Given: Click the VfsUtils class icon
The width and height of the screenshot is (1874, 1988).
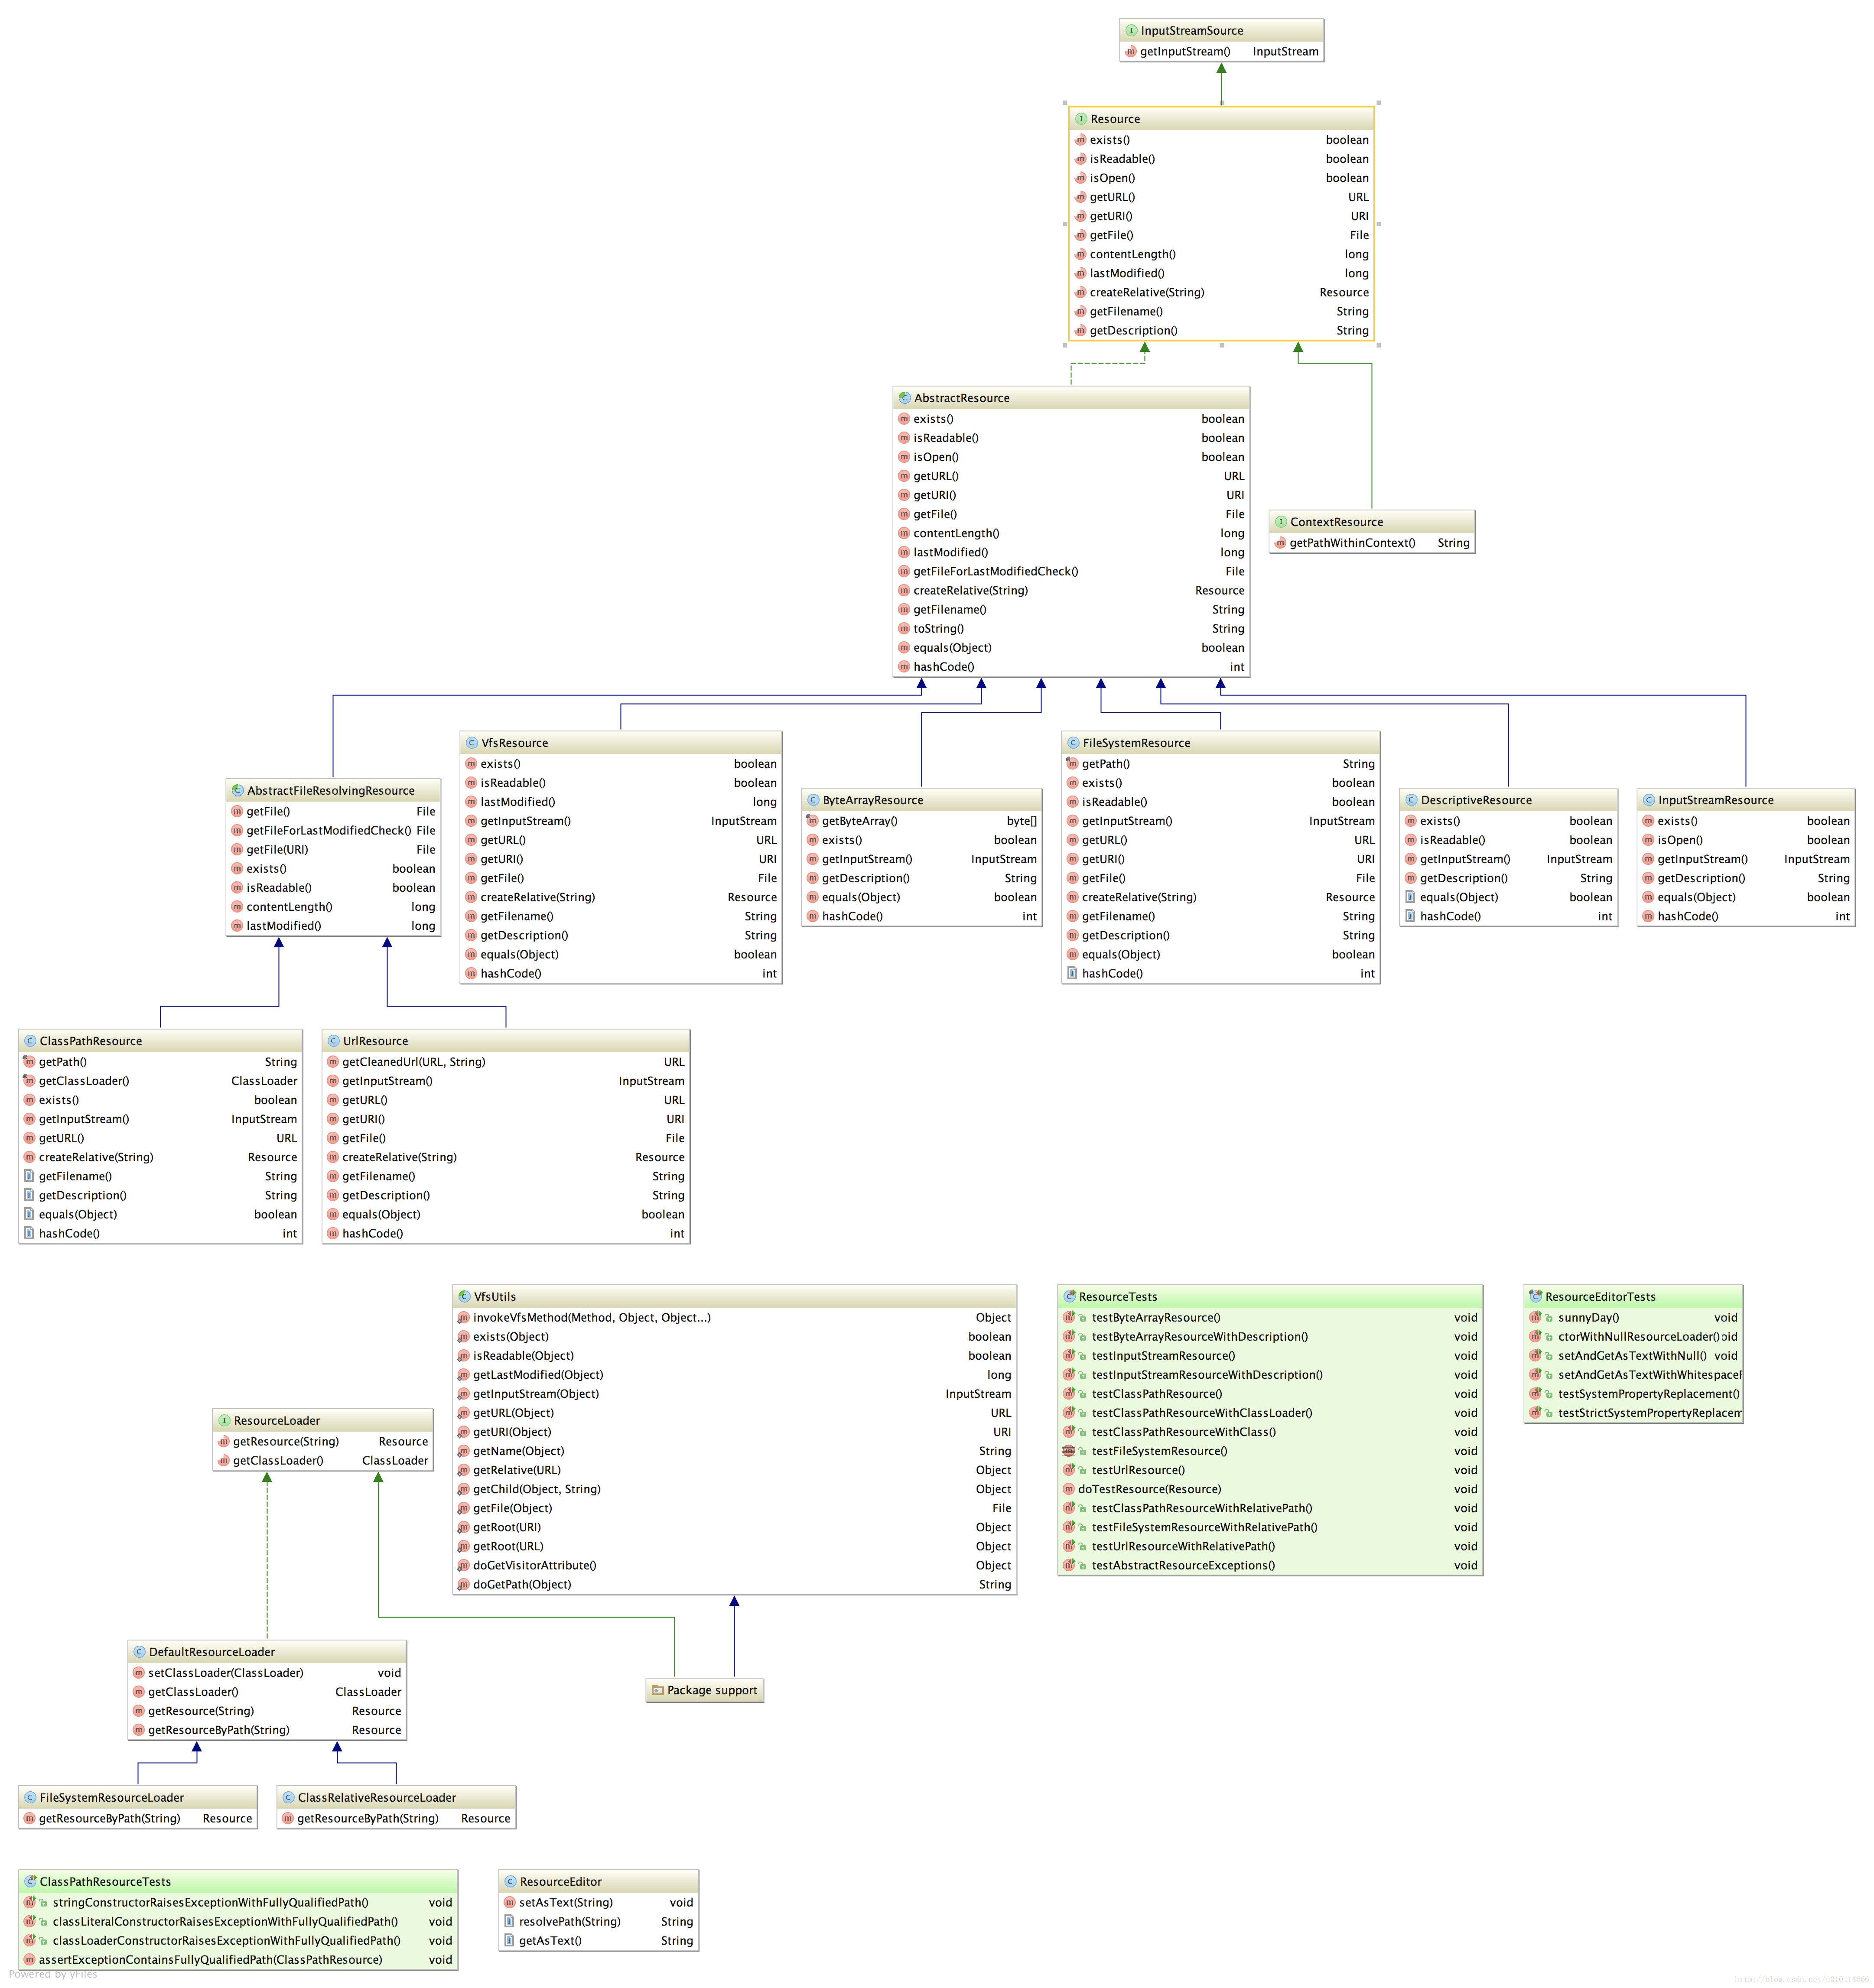Looking at the screenshot, I should [x=464, y=1297].
